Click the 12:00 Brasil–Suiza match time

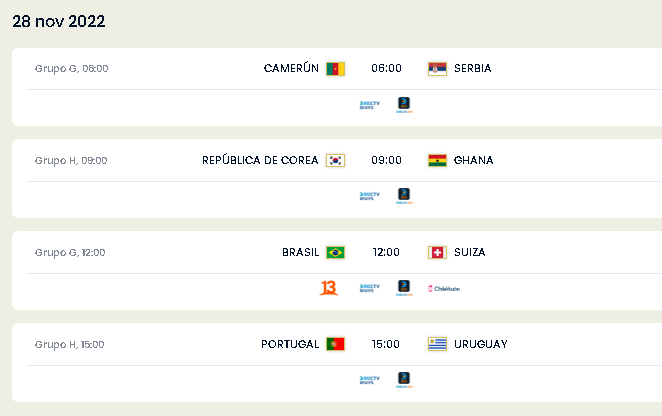tap(386, 252)
